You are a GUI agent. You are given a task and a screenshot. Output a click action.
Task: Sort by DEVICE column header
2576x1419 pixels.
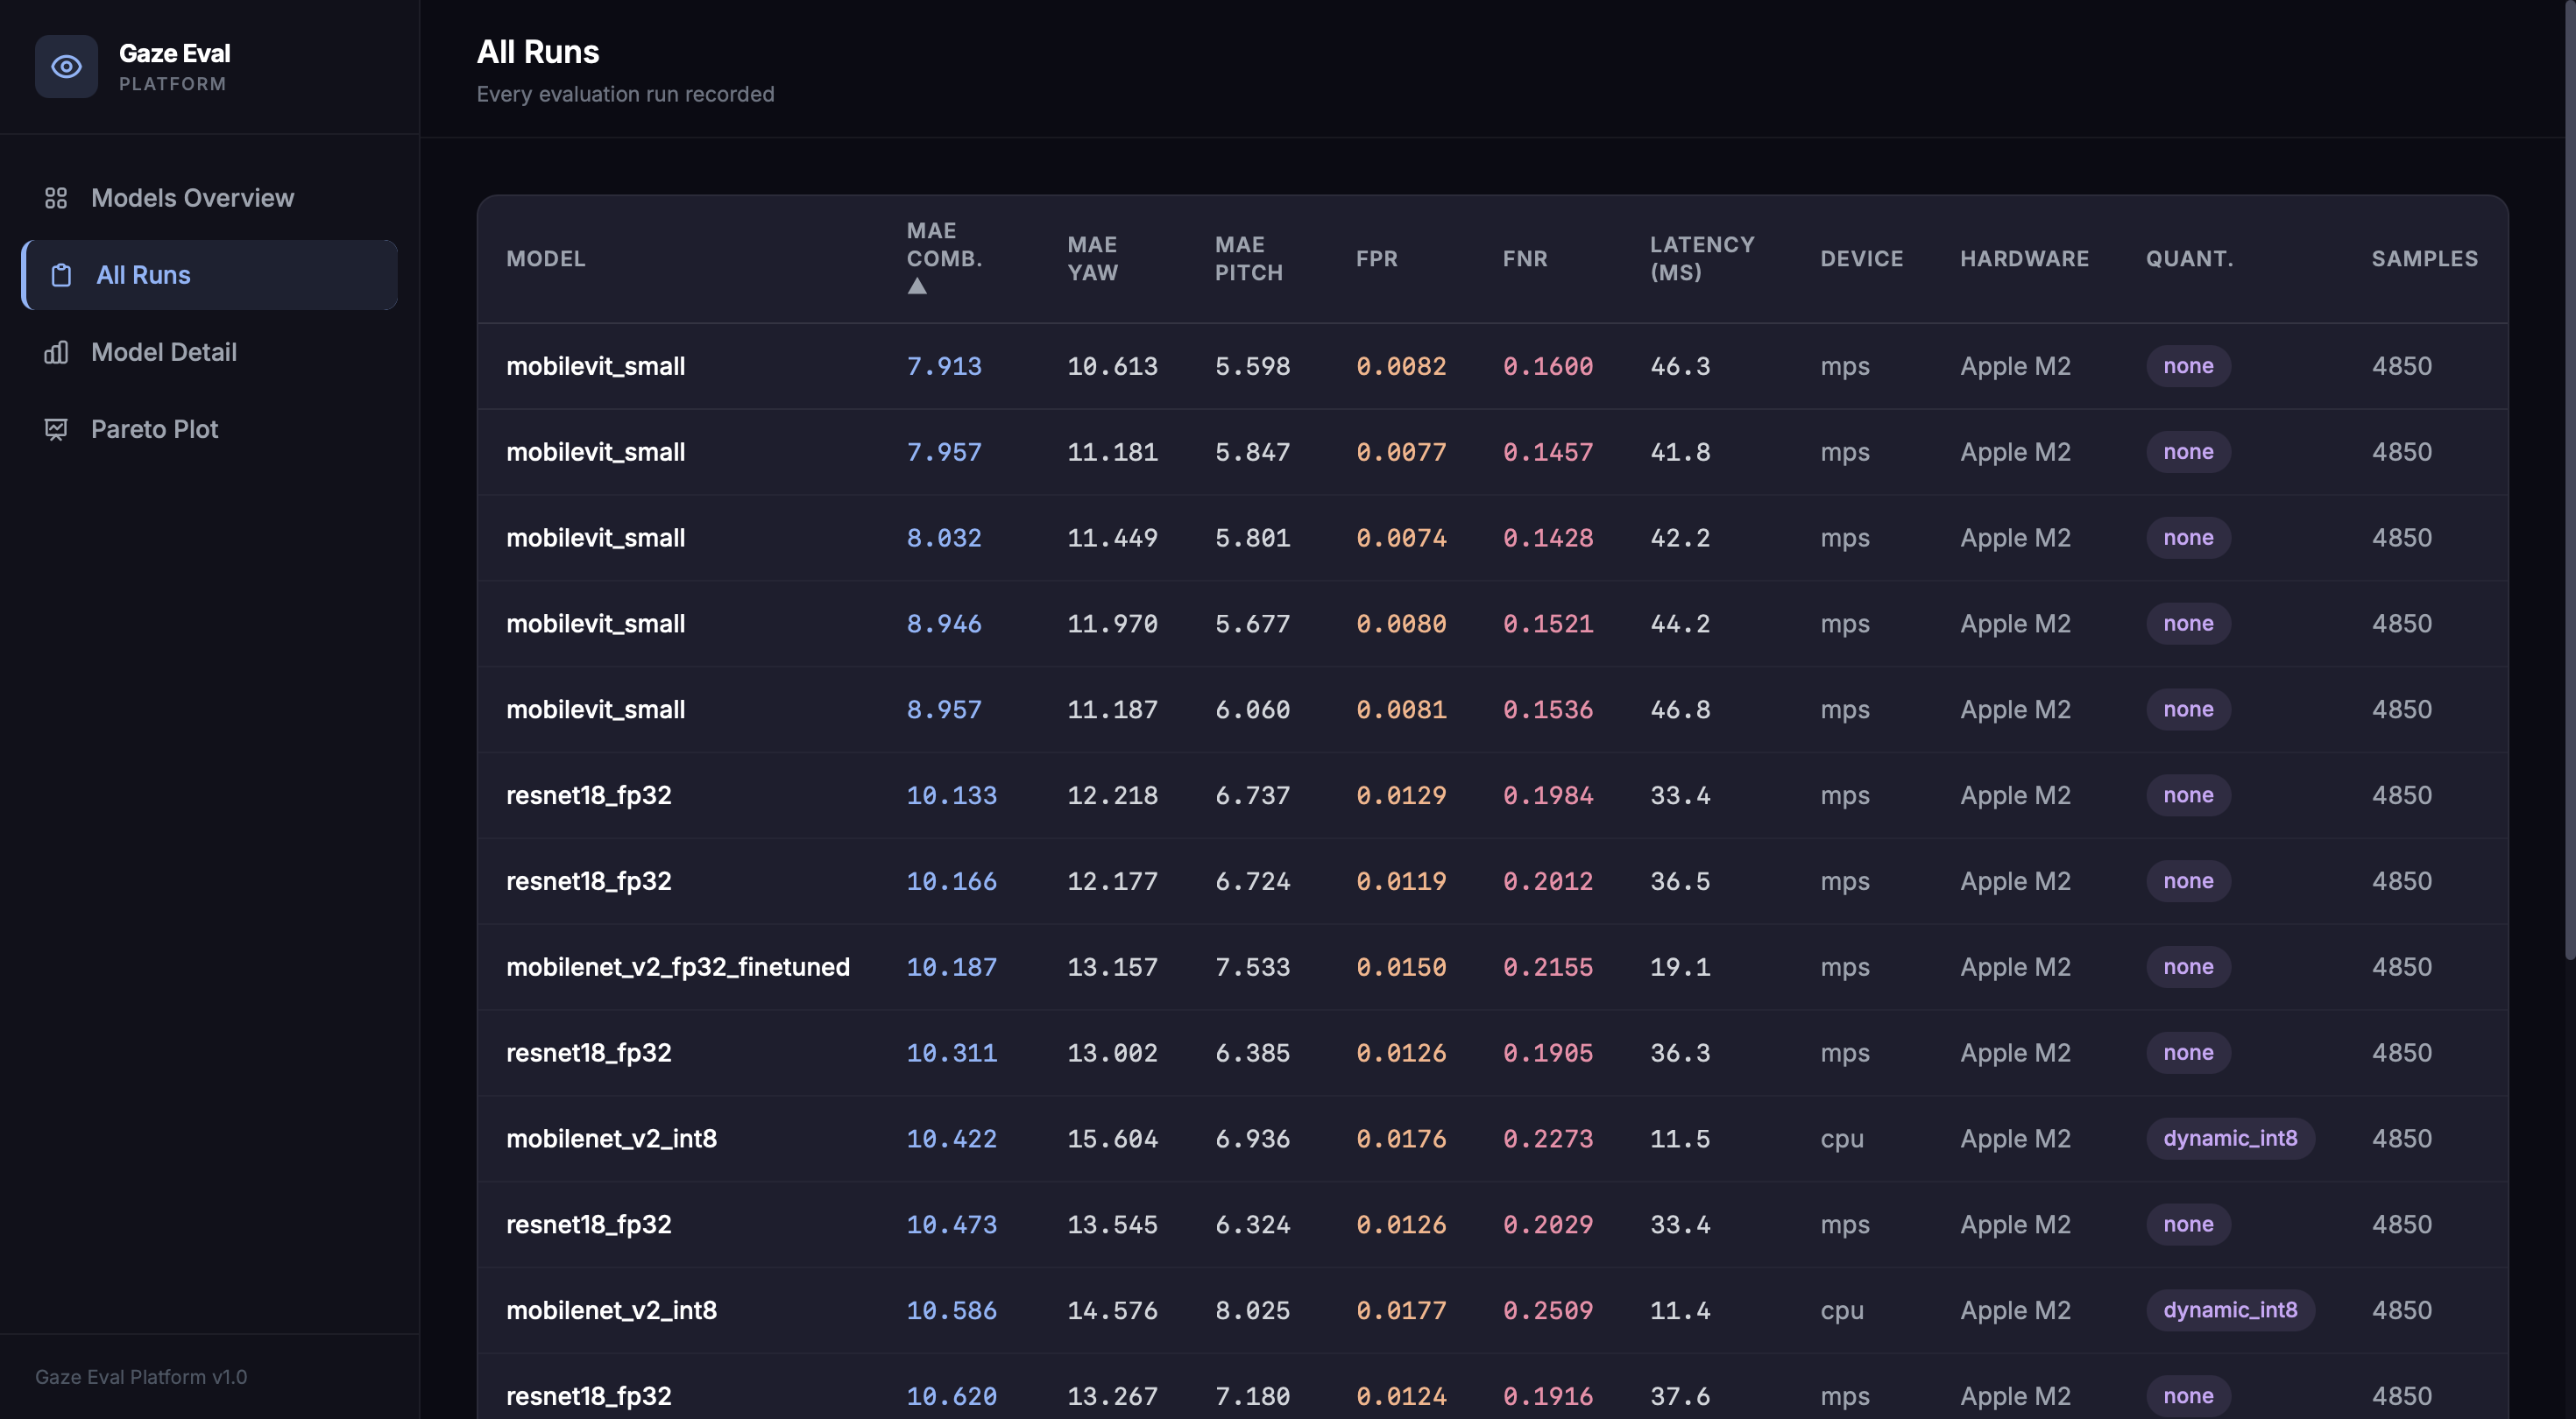1862,259
